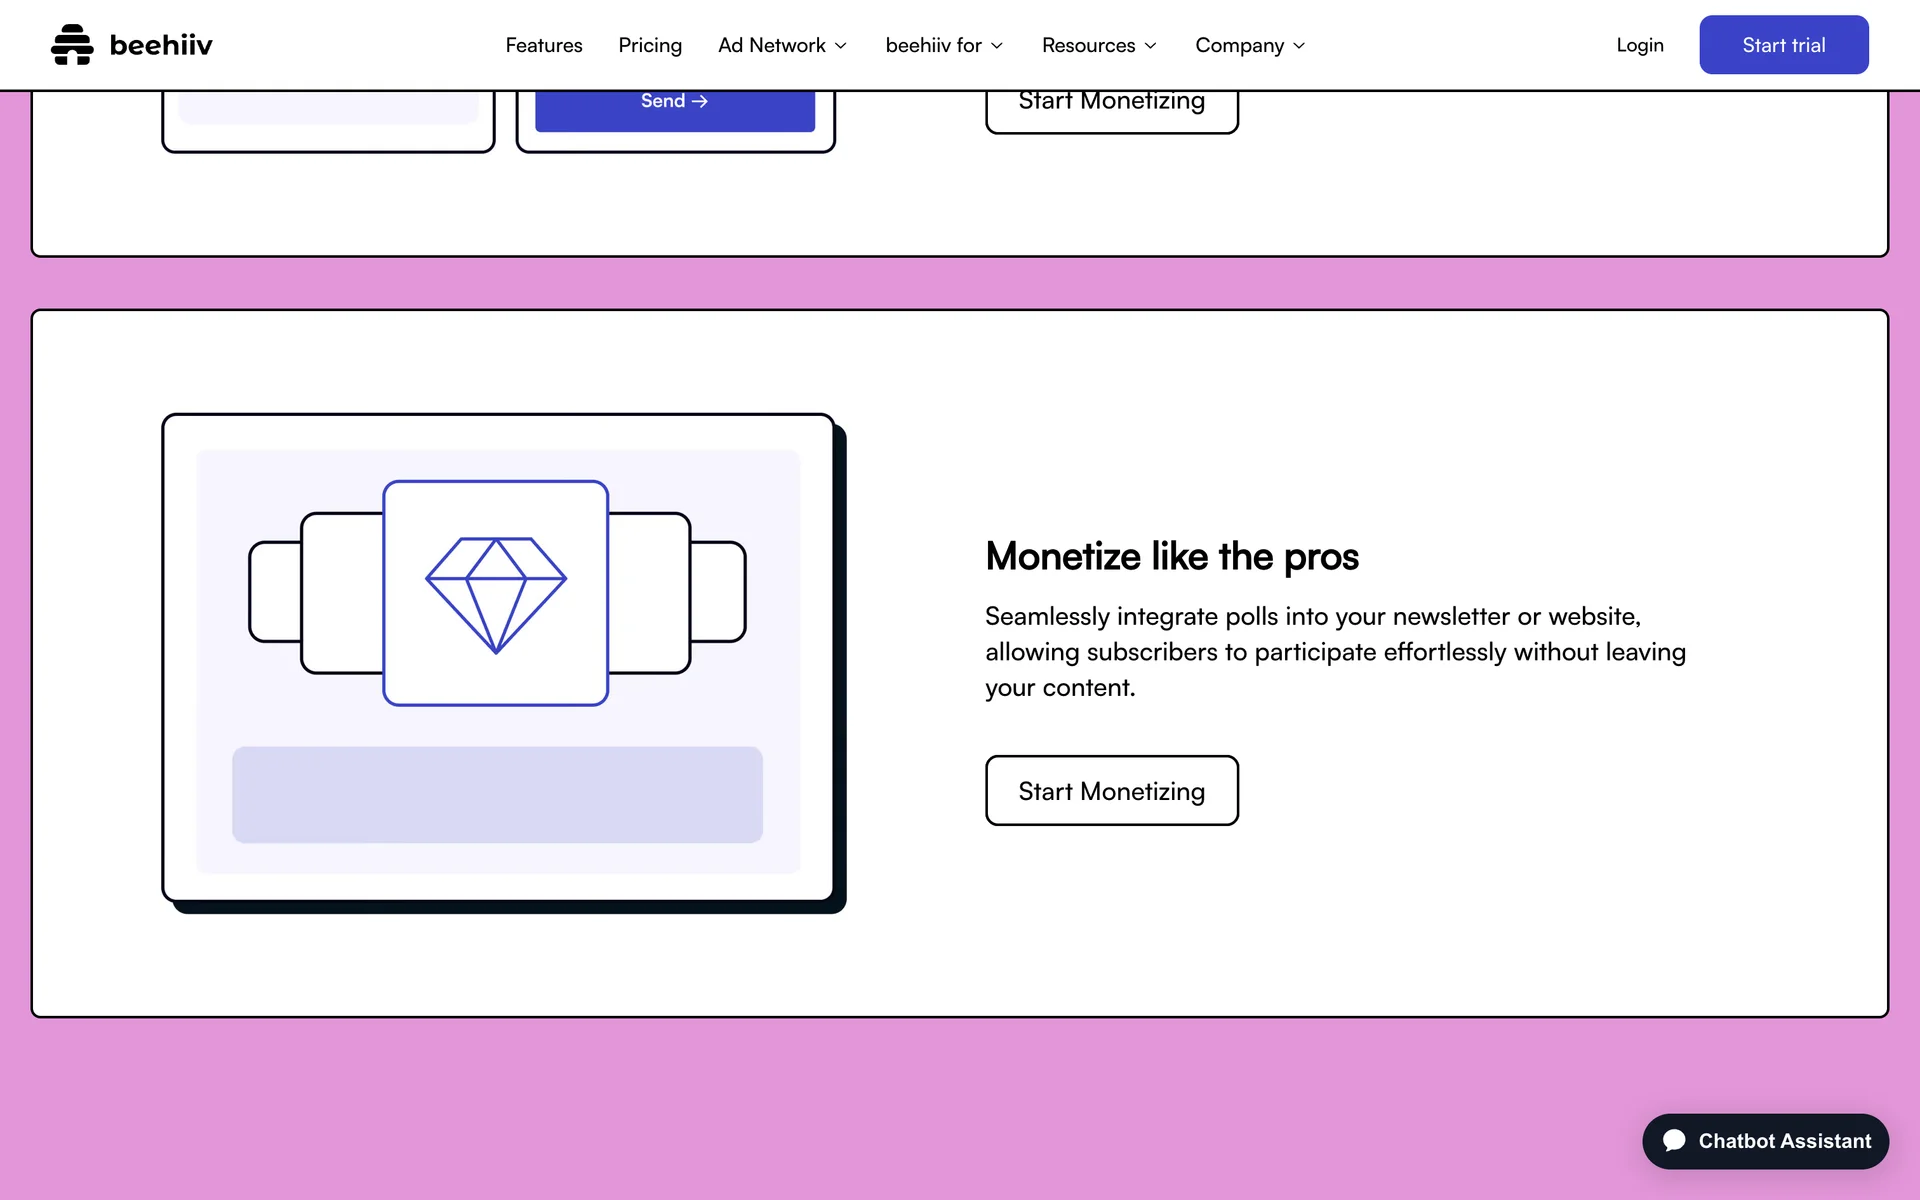Open the Pricing menu item
Image resolution: width=1920 pixels, height=1200 pixels.
(x=649, y=46)
